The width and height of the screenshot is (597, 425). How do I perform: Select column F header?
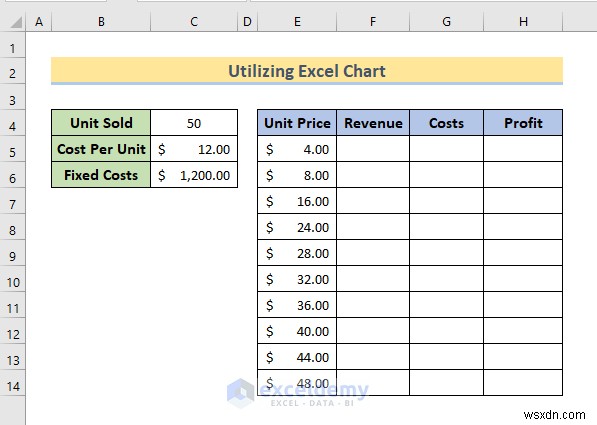click(373, 22)
